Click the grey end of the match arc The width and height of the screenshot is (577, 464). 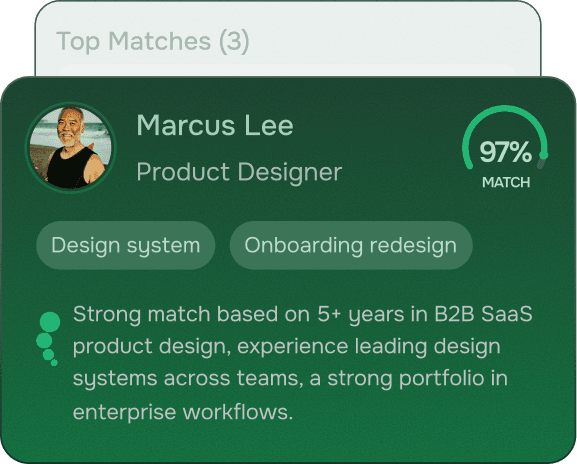(541, 163)
